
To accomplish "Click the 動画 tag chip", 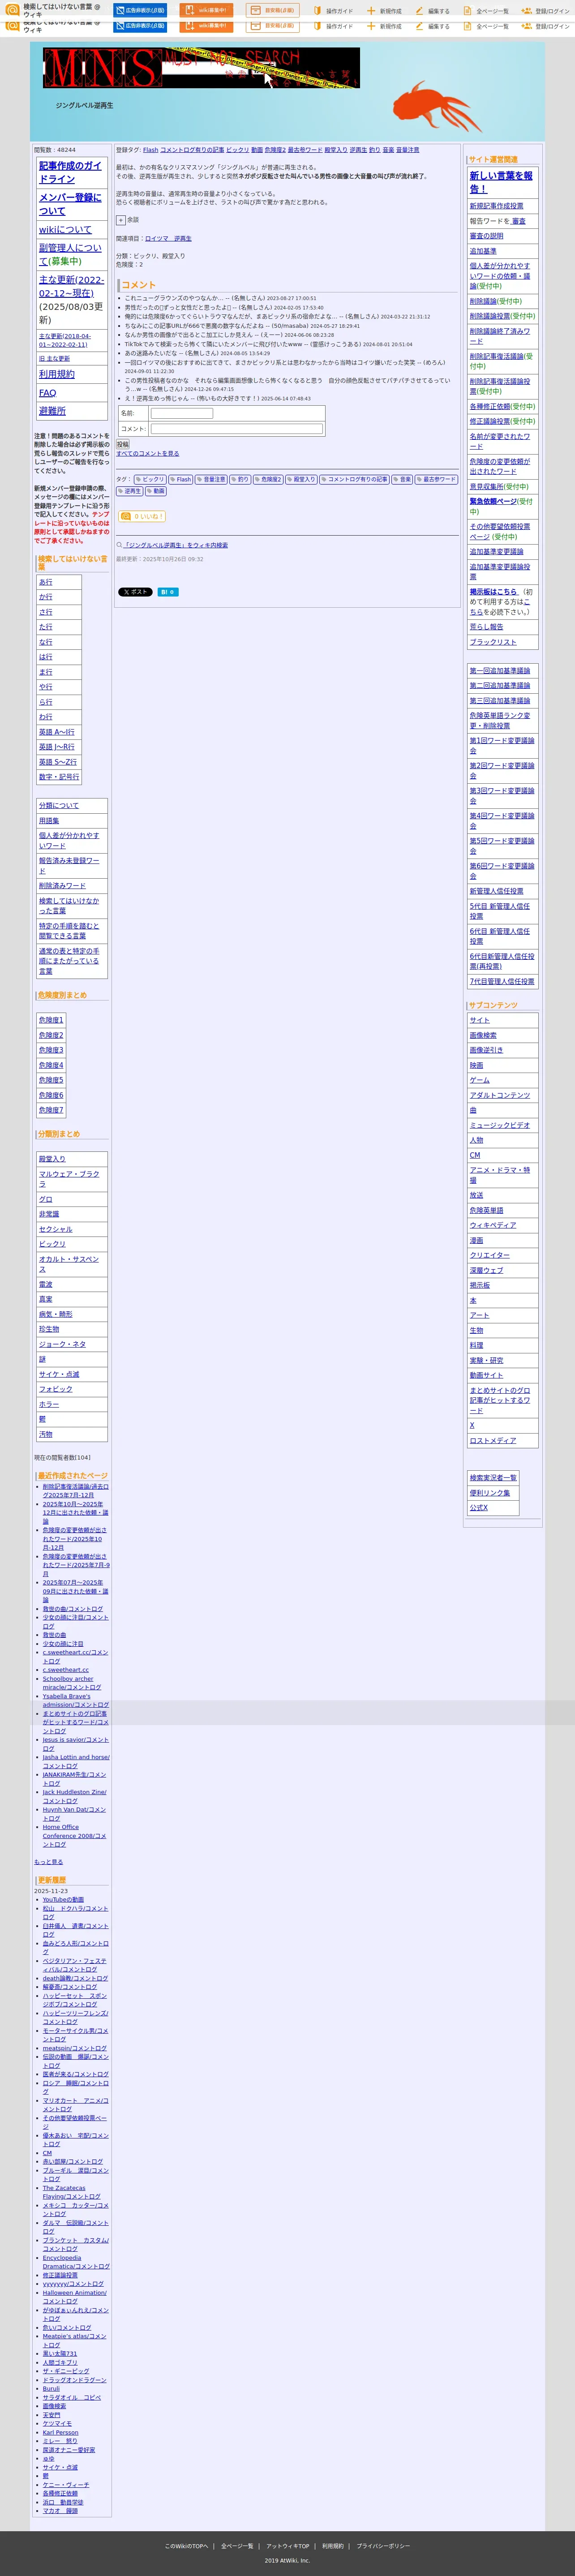I will (156, 491).
